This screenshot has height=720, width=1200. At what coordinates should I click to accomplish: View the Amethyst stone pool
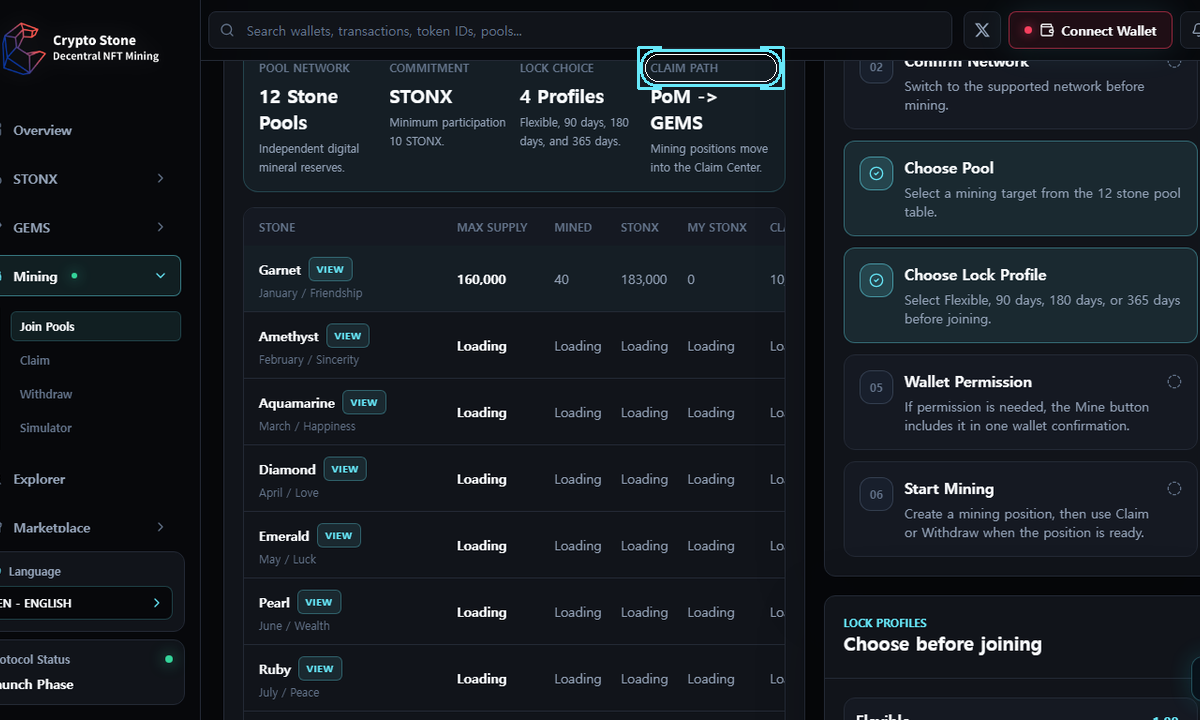click(x=348, y=337)
